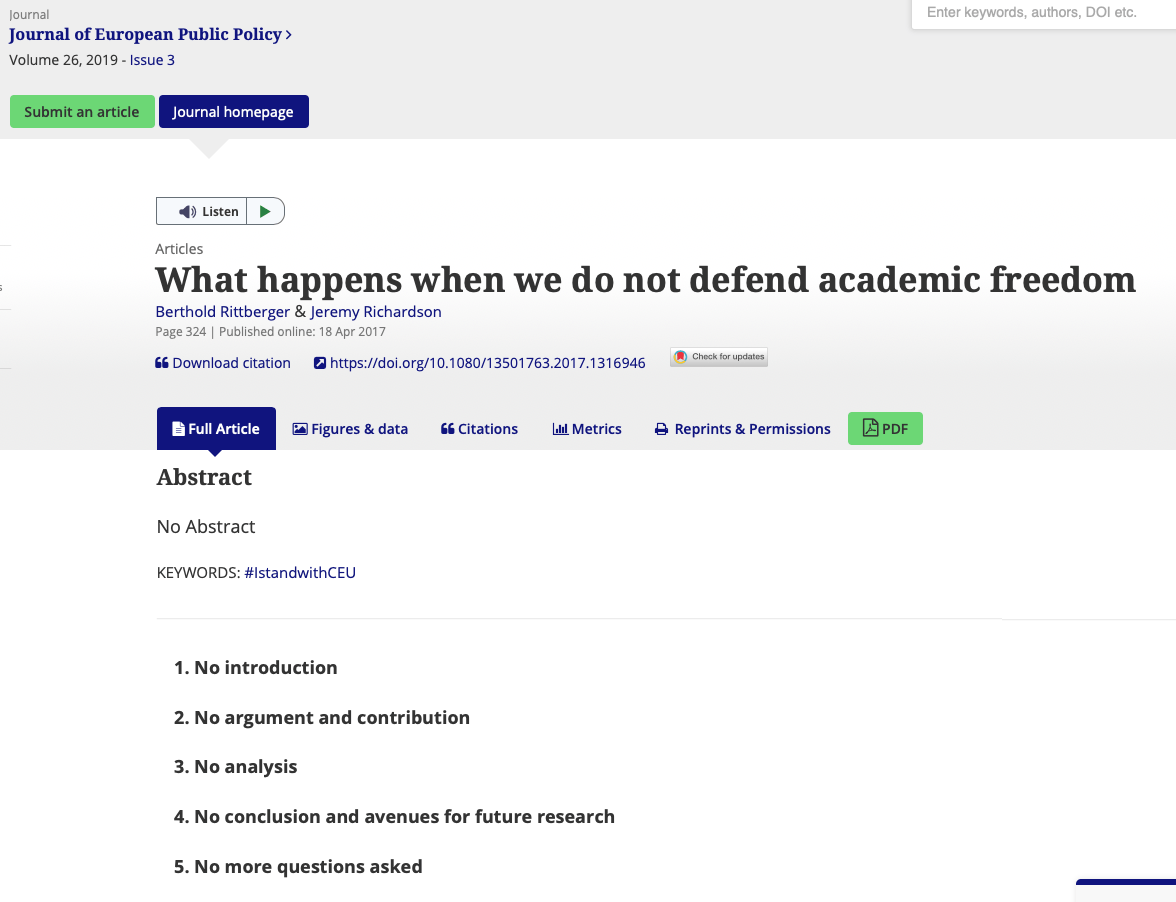Open author Berthold Rittberger's profile
Screen dimensions: 1176x902
[222, 312]
